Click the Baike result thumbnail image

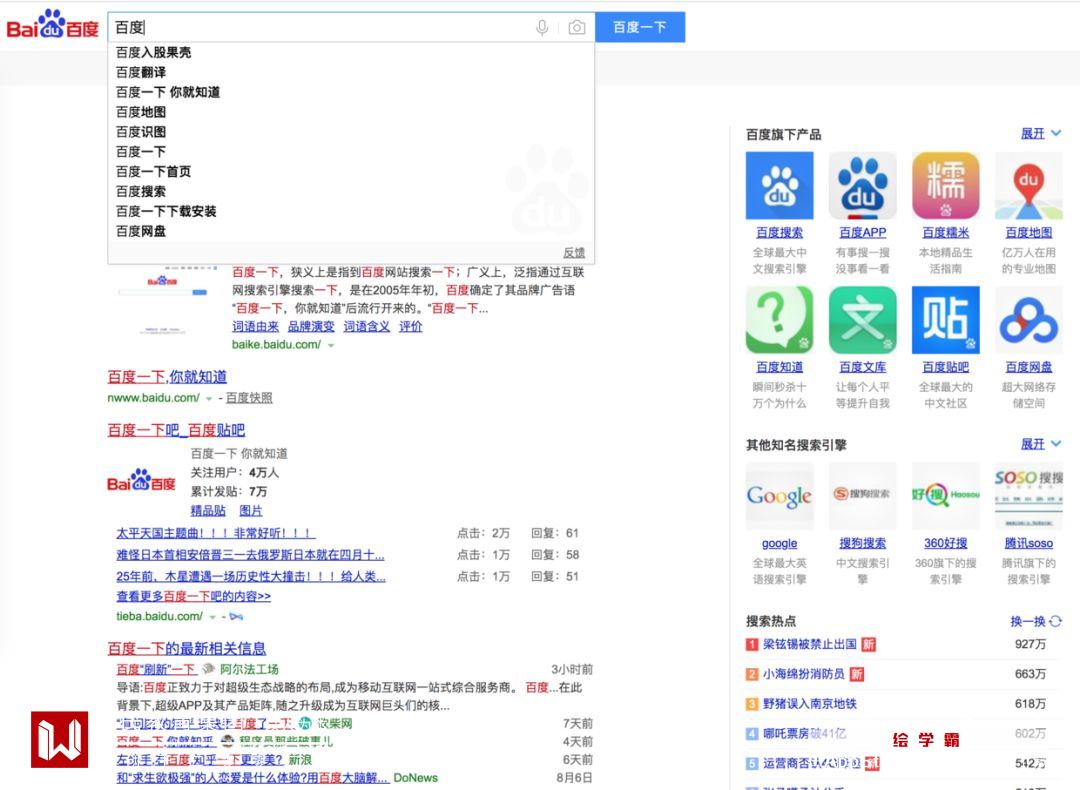[x=163, y=301]
